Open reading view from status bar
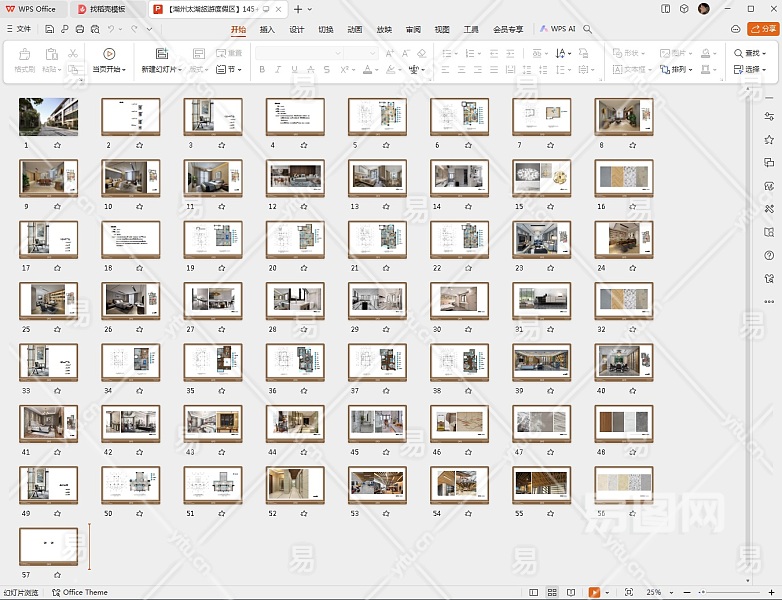The image size is (782, 600). coord(571,592)
